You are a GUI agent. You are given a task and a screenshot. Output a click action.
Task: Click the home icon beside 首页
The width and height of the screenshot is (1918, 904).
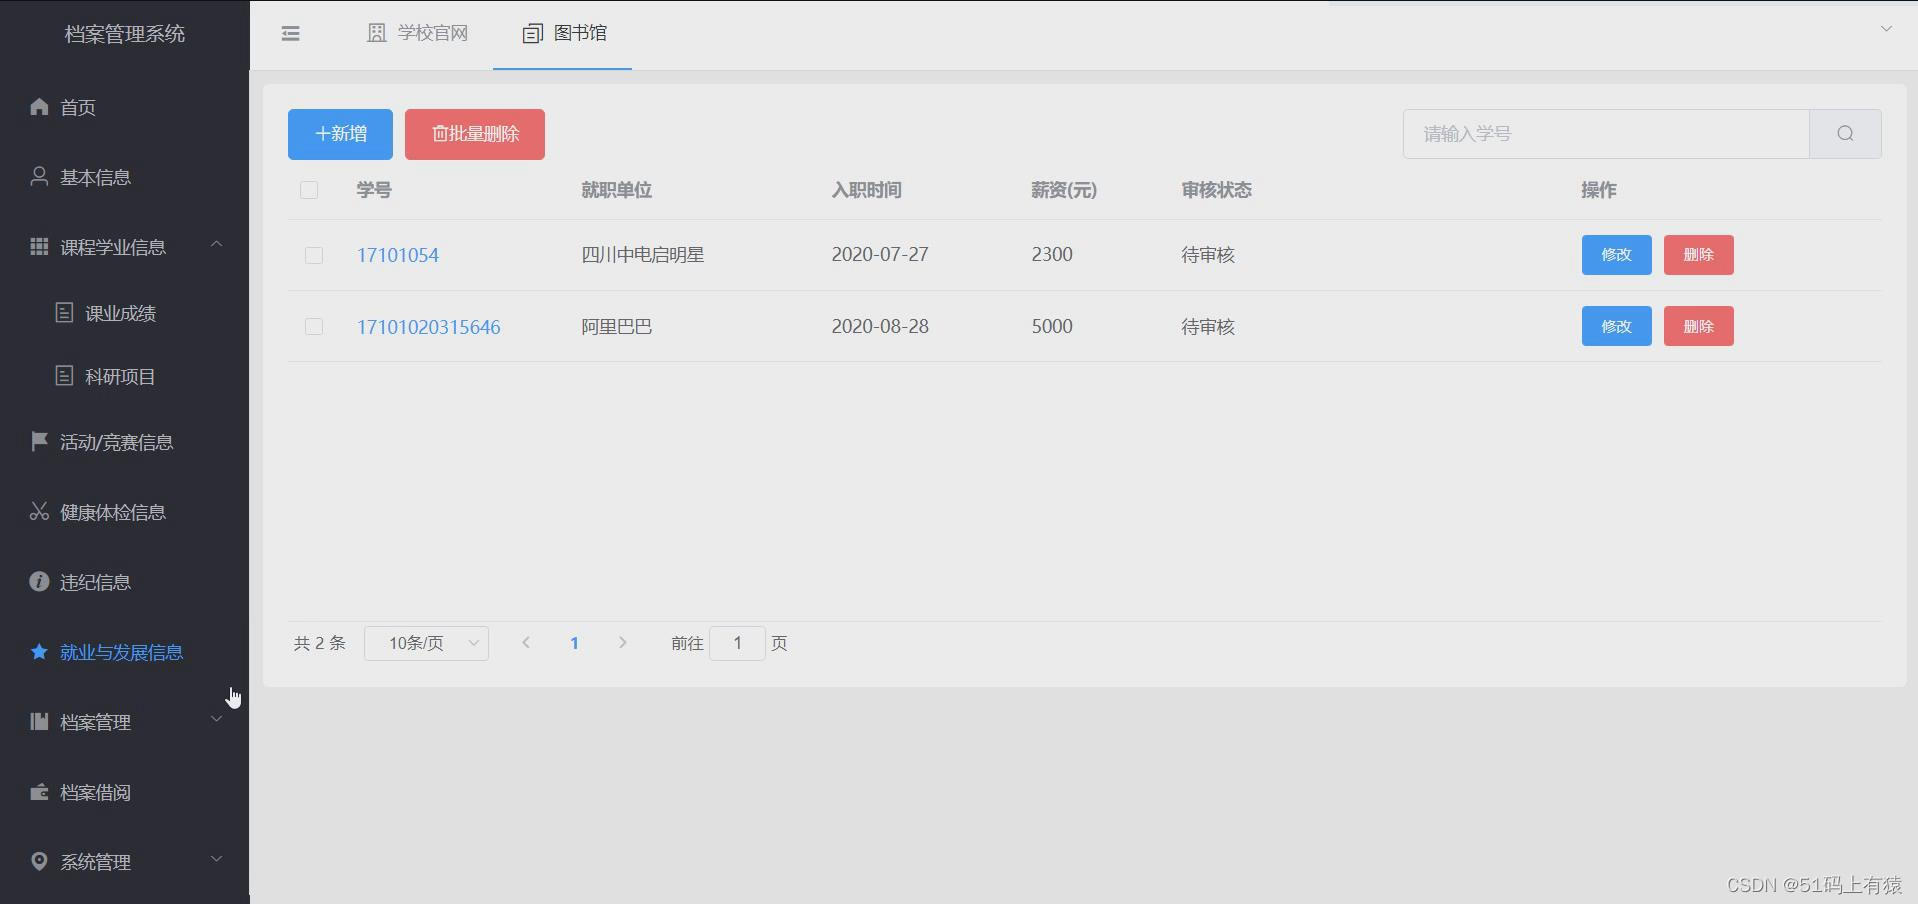pos(39,106)
